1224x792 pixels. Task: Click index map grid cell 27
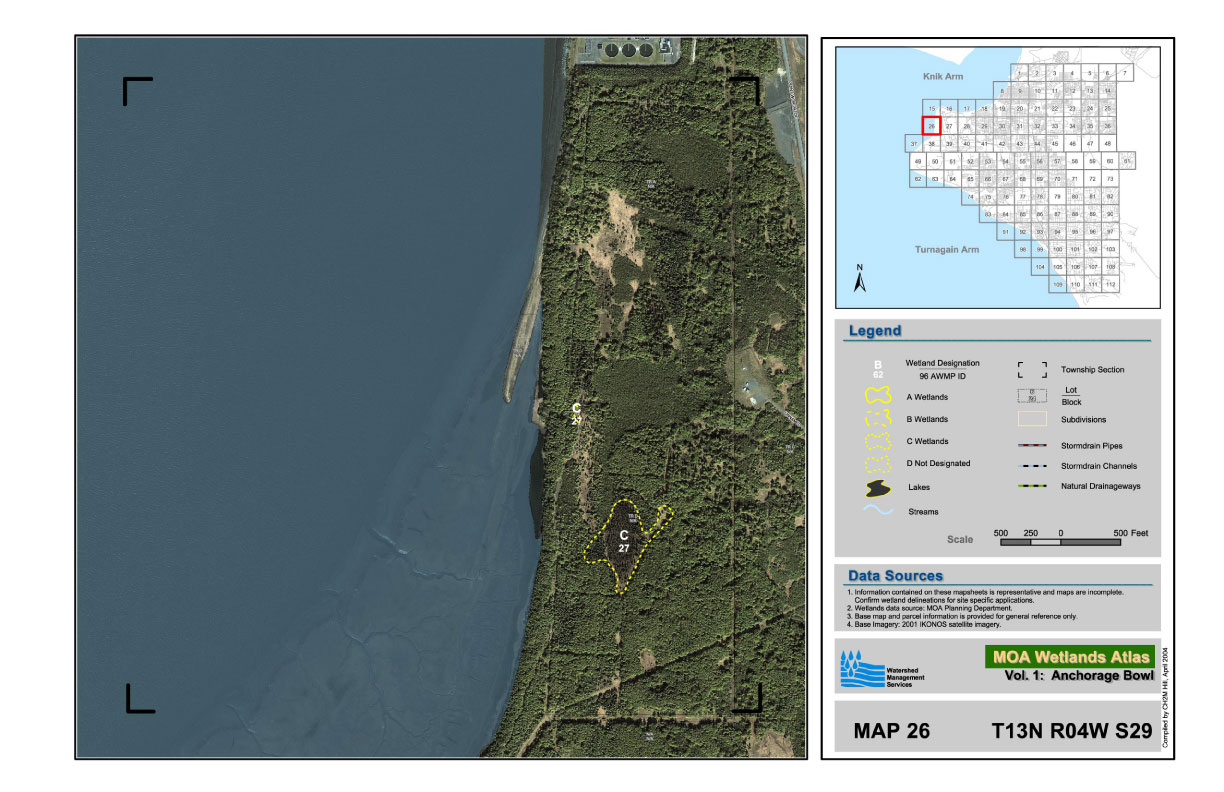949,127
